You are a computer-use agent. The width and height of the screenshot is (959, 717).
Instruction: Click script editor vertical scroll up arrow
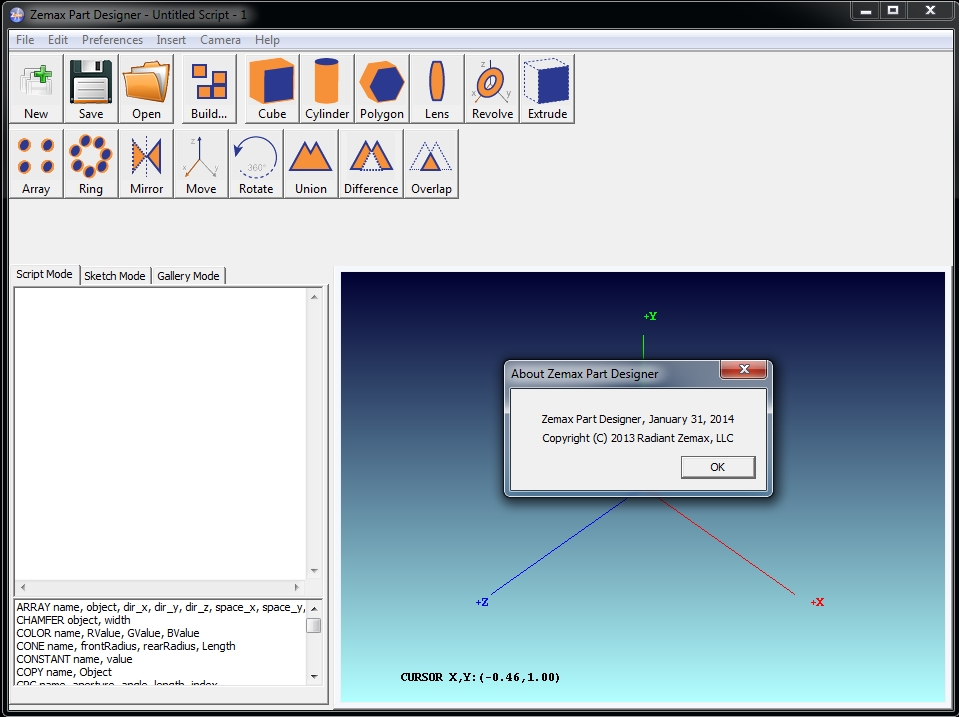click(x=314, y=297)
